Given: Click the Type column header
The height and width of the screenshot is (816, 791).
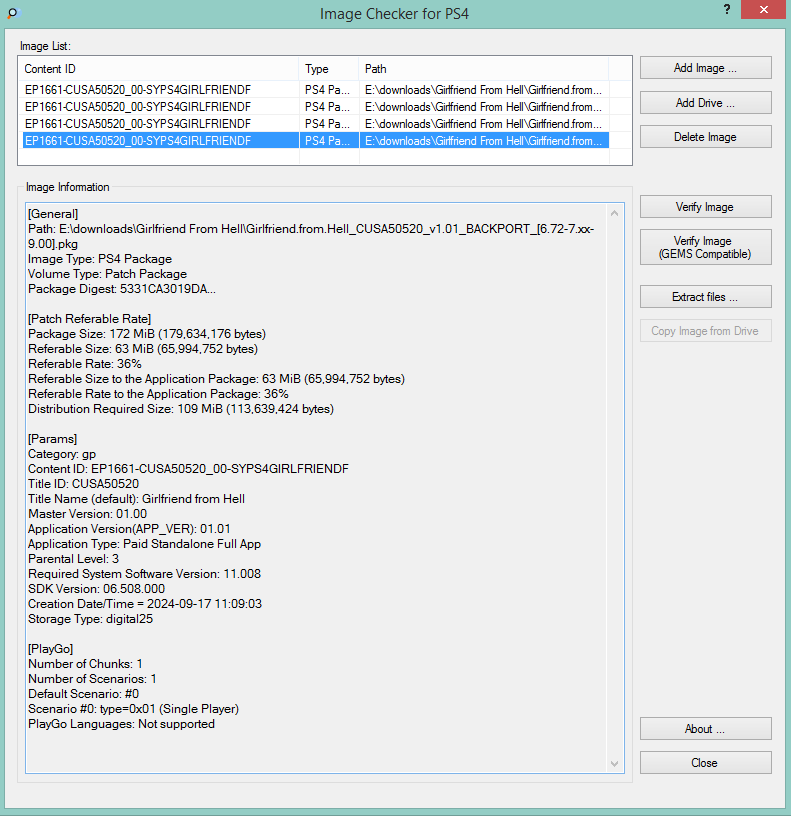Looking at the screenshot, I should point(329,69).
